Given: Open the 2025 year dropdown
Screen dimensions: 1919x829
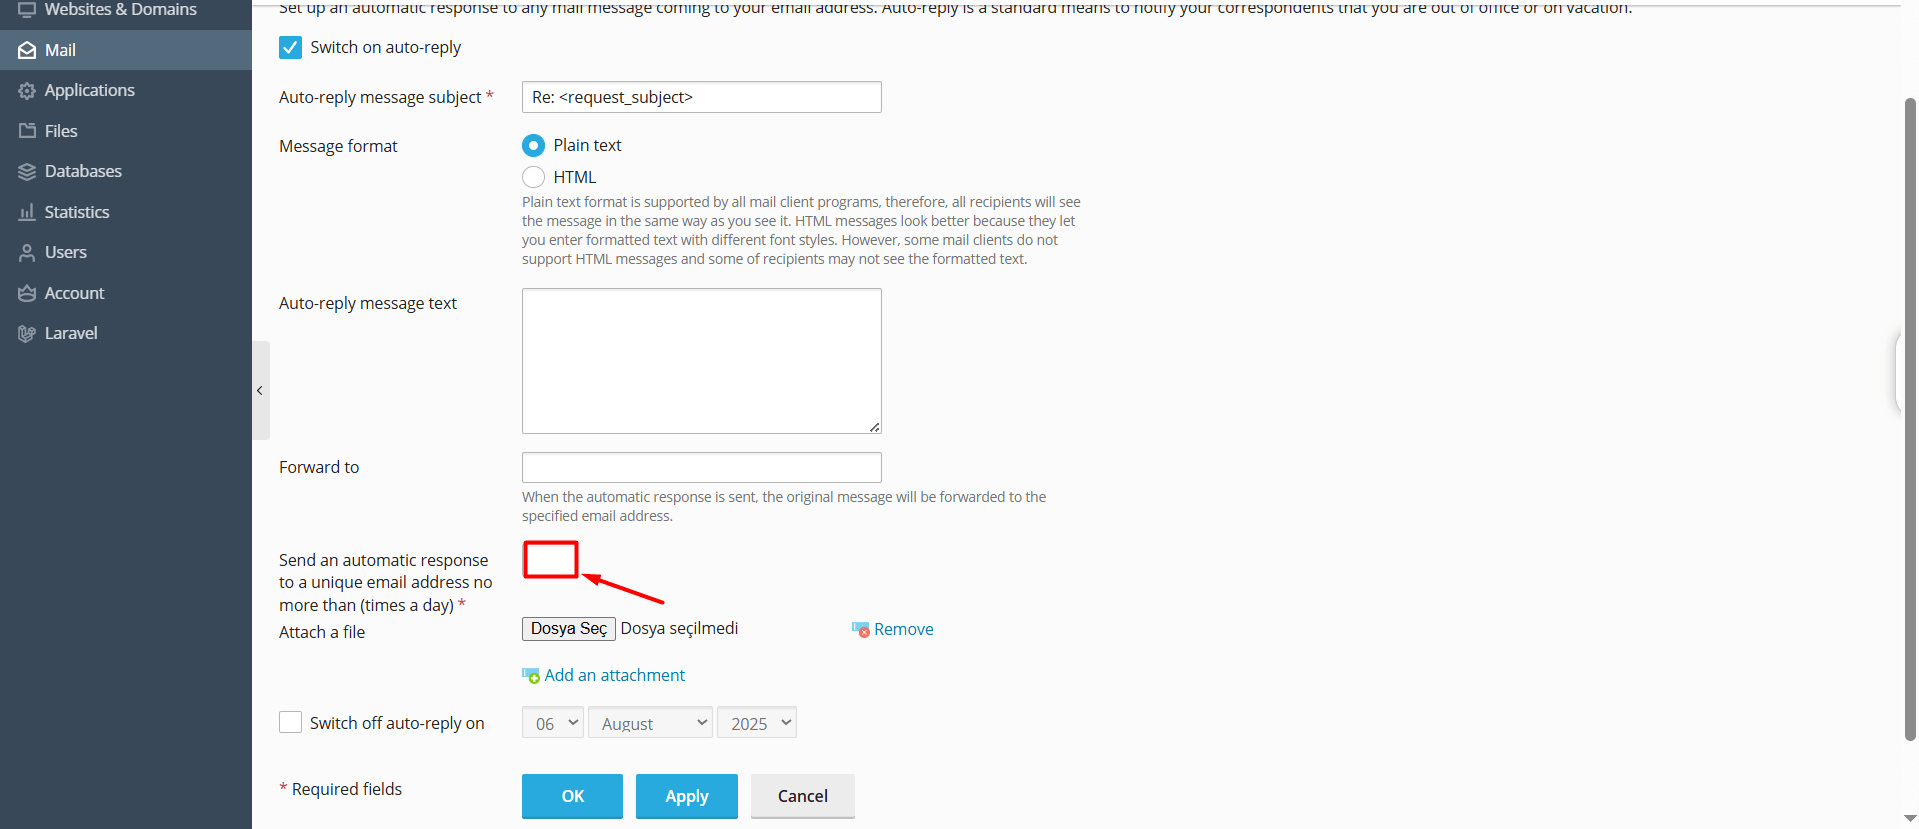Looking at the screenshot, I should coord(757,723).
